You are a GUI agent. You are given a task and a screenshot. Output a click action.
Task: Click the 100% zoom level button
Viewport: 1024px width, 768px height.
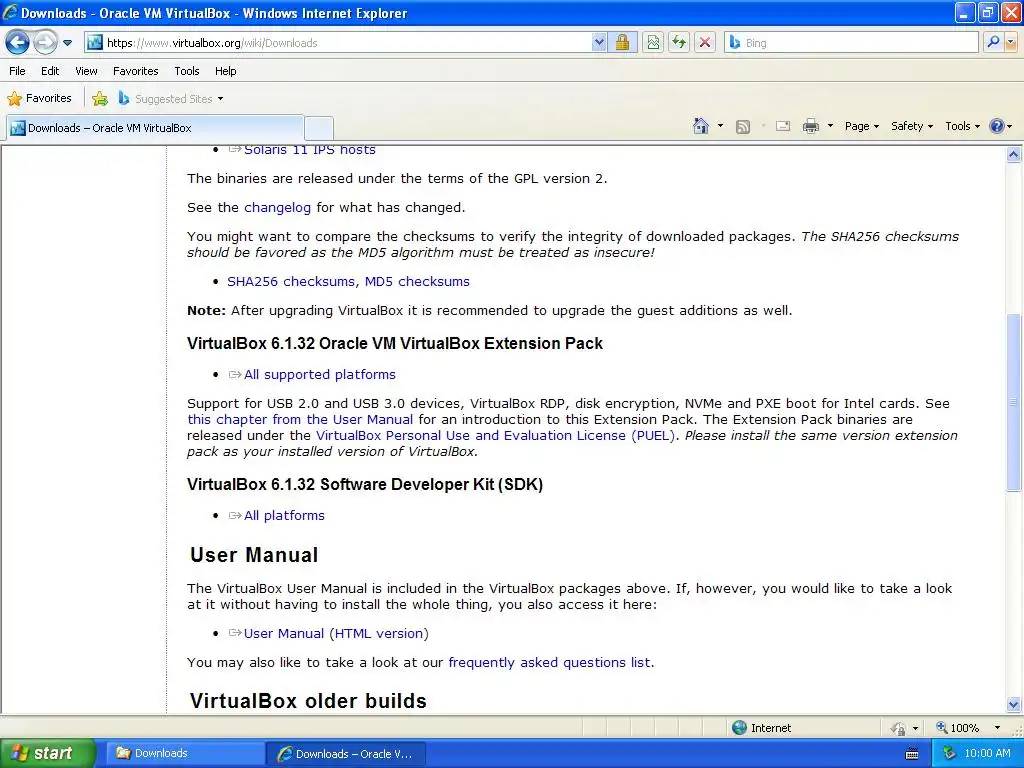point(958,728)
